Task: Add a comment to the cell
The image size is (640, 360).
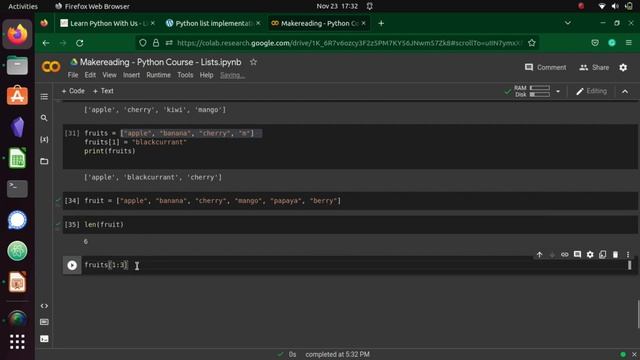Action: [x=577, y=255]
